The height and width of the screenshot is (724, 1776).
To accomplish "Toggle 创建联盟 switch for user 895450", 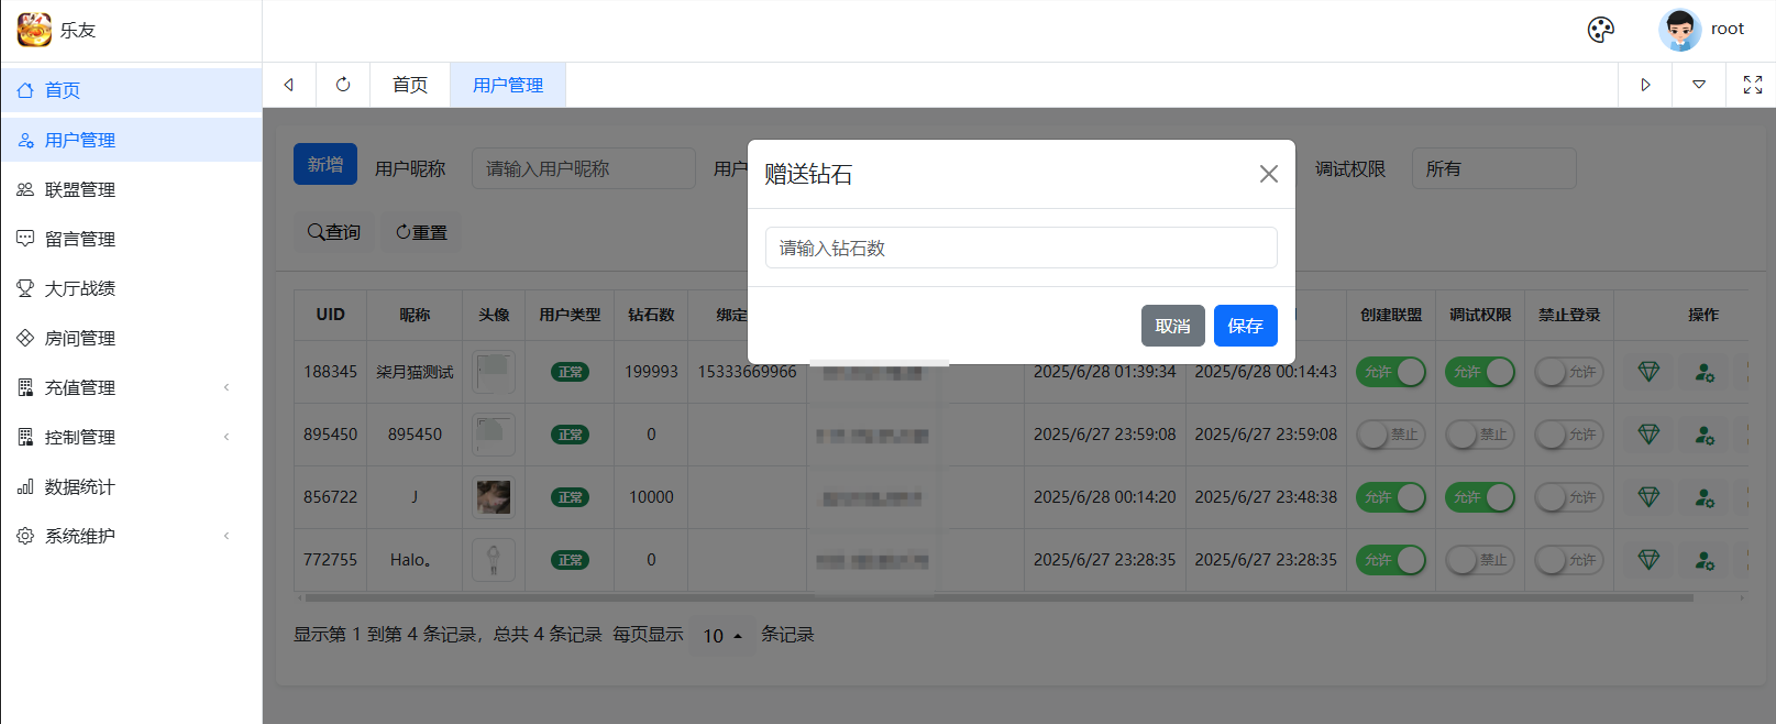I will [1390, 435].
